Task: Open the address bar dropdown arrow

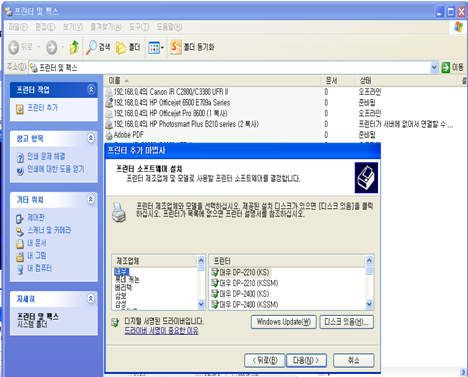Action: click(434, 68)
